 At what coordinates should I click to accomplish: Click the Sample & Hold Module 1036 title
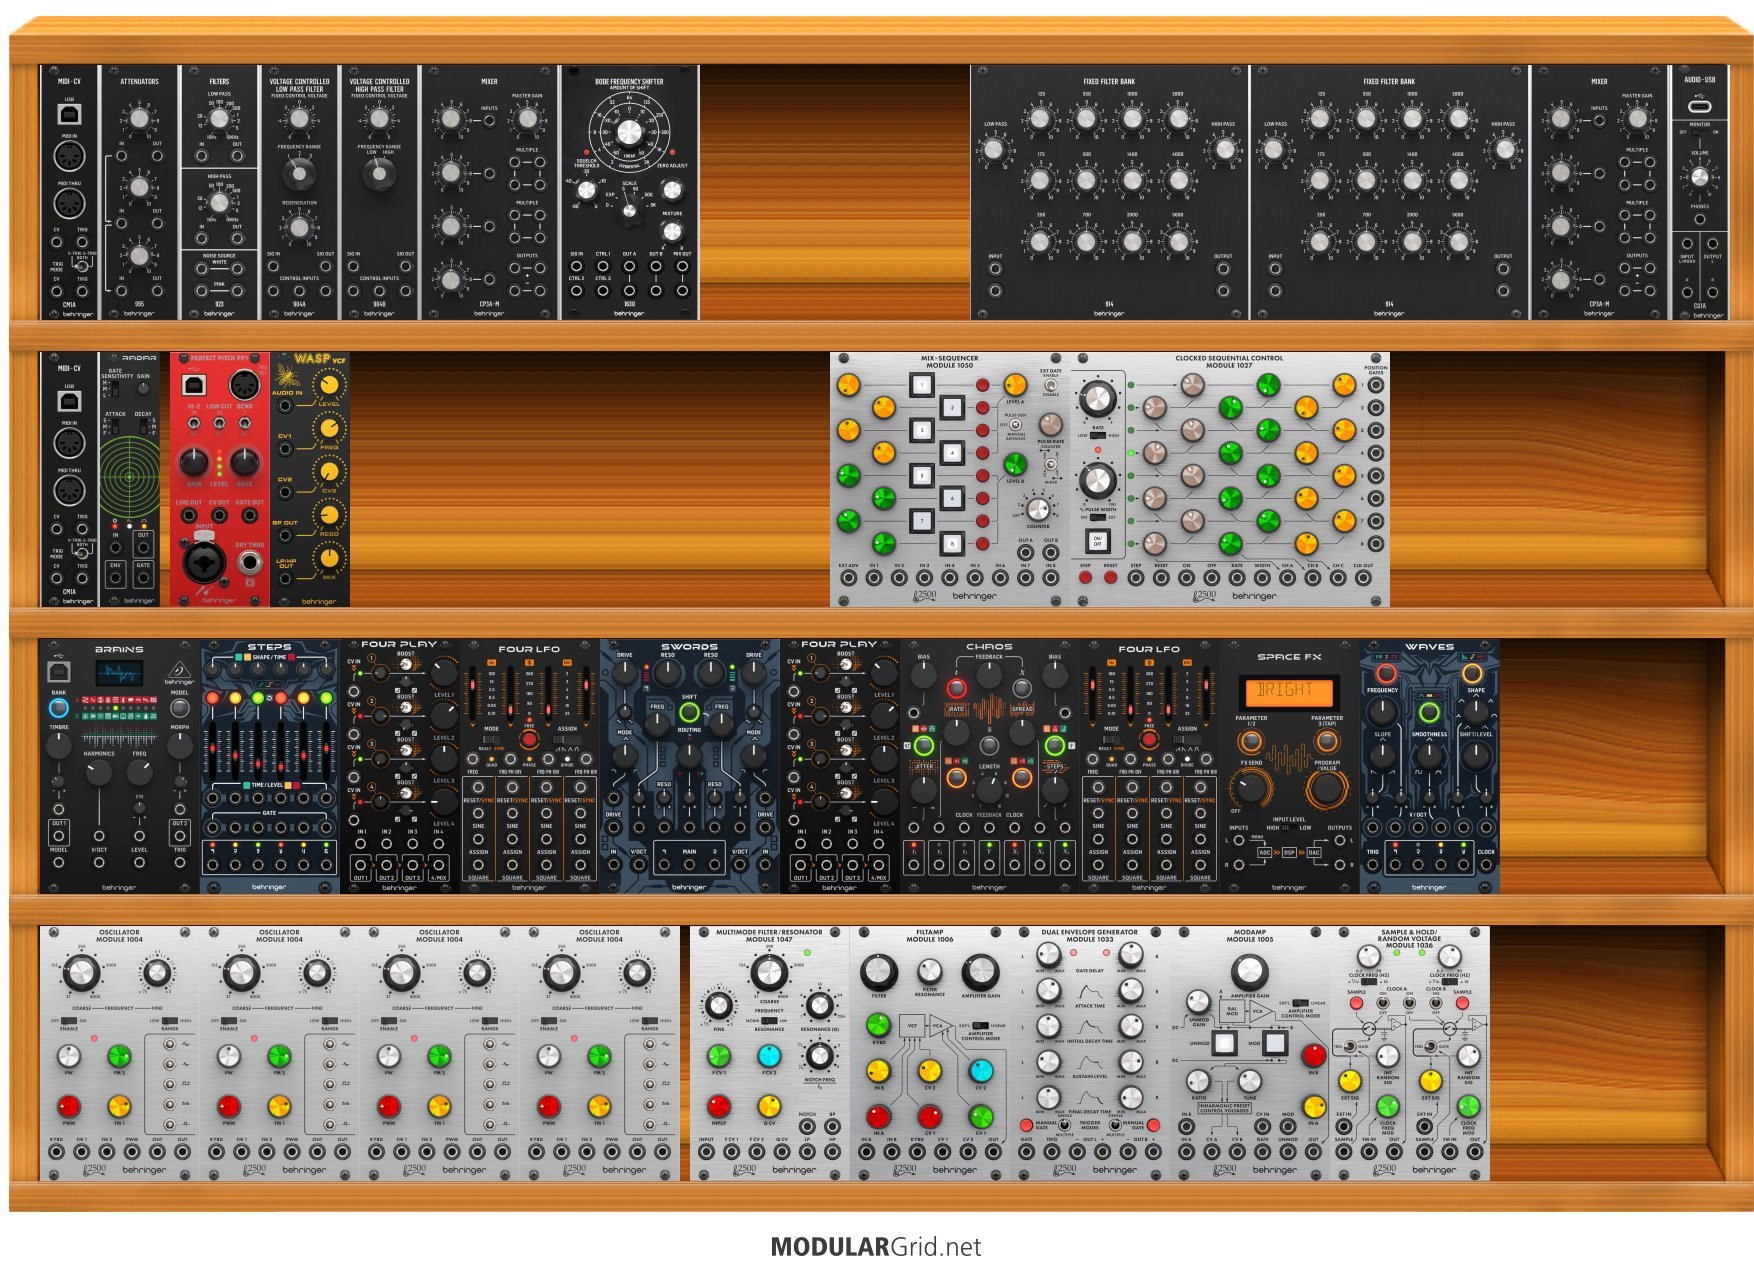click(x=1409, y=938)
